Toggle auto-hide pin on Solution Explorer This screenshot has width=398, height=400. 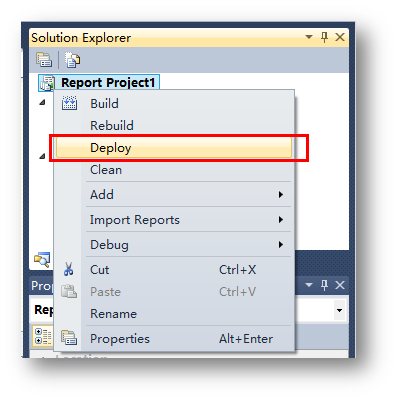(324, 37)
